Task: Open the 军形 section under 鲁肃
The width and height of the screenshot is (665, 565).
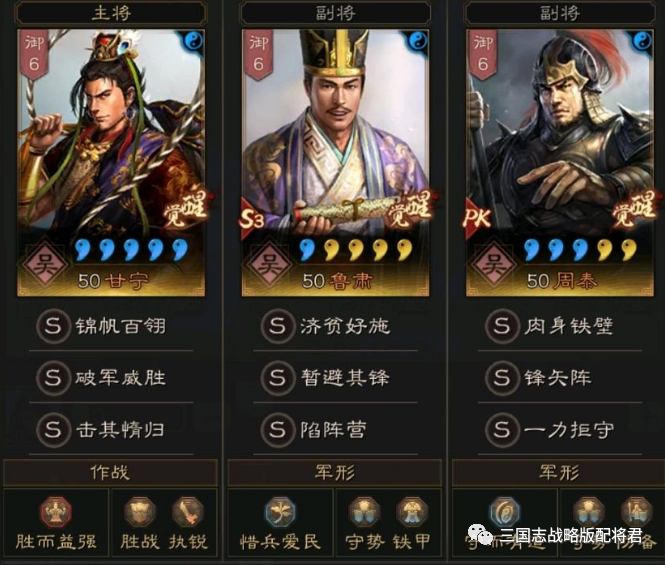Action: pos(335,472)
